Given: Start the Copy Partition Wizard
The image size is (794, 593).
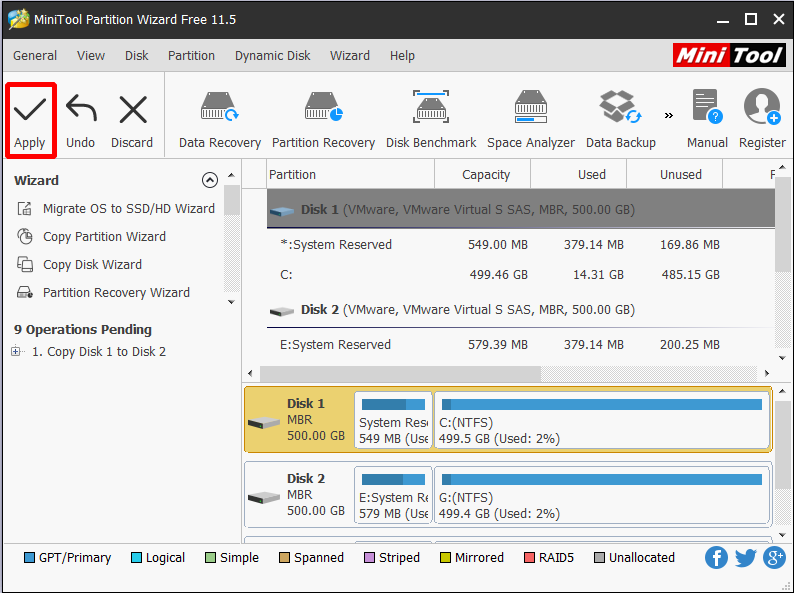Looking at the screenshot, I should coord(92,236).
